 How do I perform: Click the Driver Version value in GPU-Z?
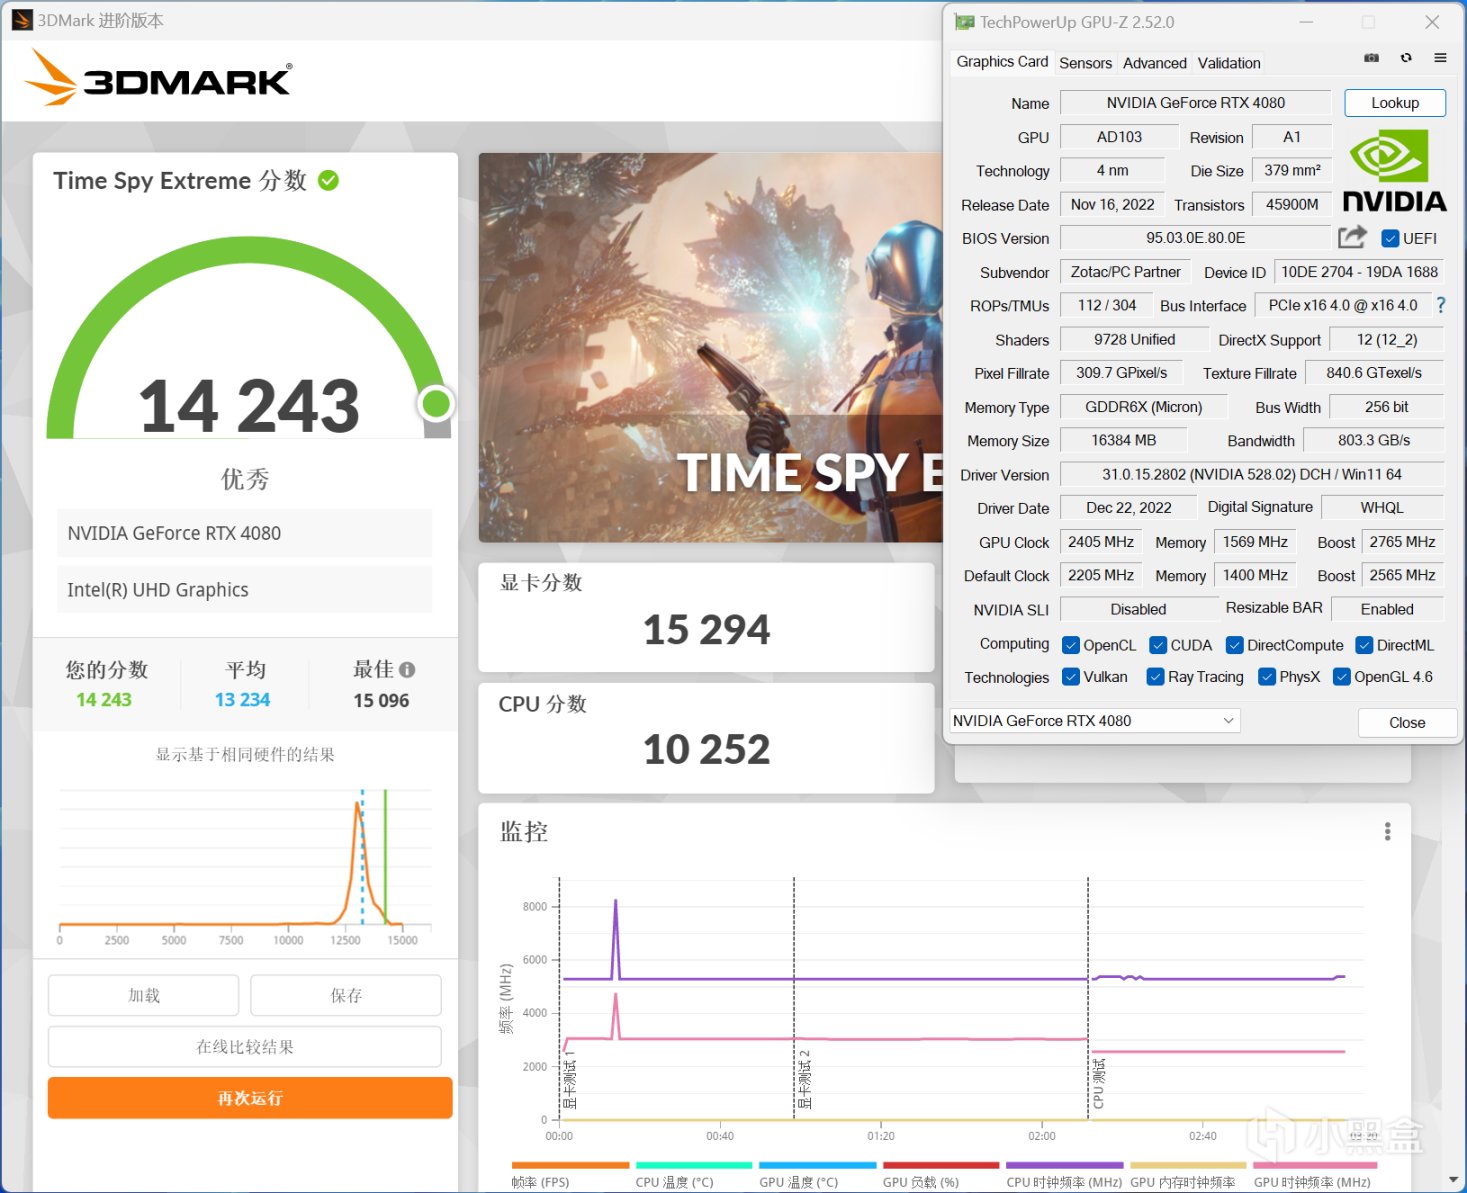click(x=1252, y=474)
